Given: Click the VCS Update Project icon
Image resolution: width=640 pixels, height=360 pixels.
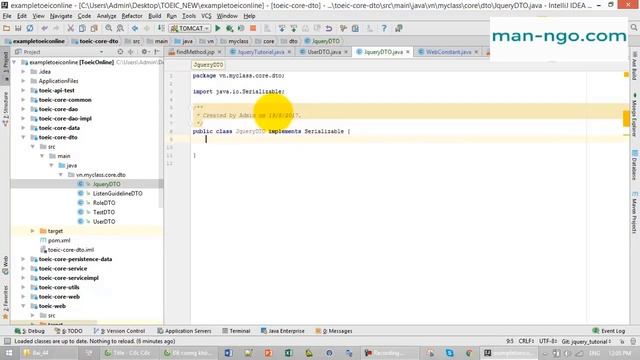Looking at the screenshot, I should tap(282, 28).
